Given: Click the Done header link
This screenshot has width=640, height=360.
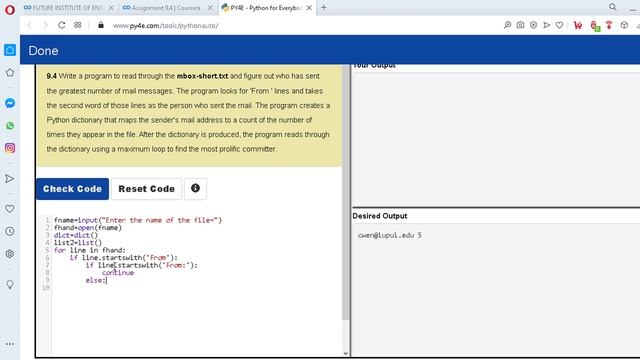Looking at the screenshot, I should tap(43, 51).
